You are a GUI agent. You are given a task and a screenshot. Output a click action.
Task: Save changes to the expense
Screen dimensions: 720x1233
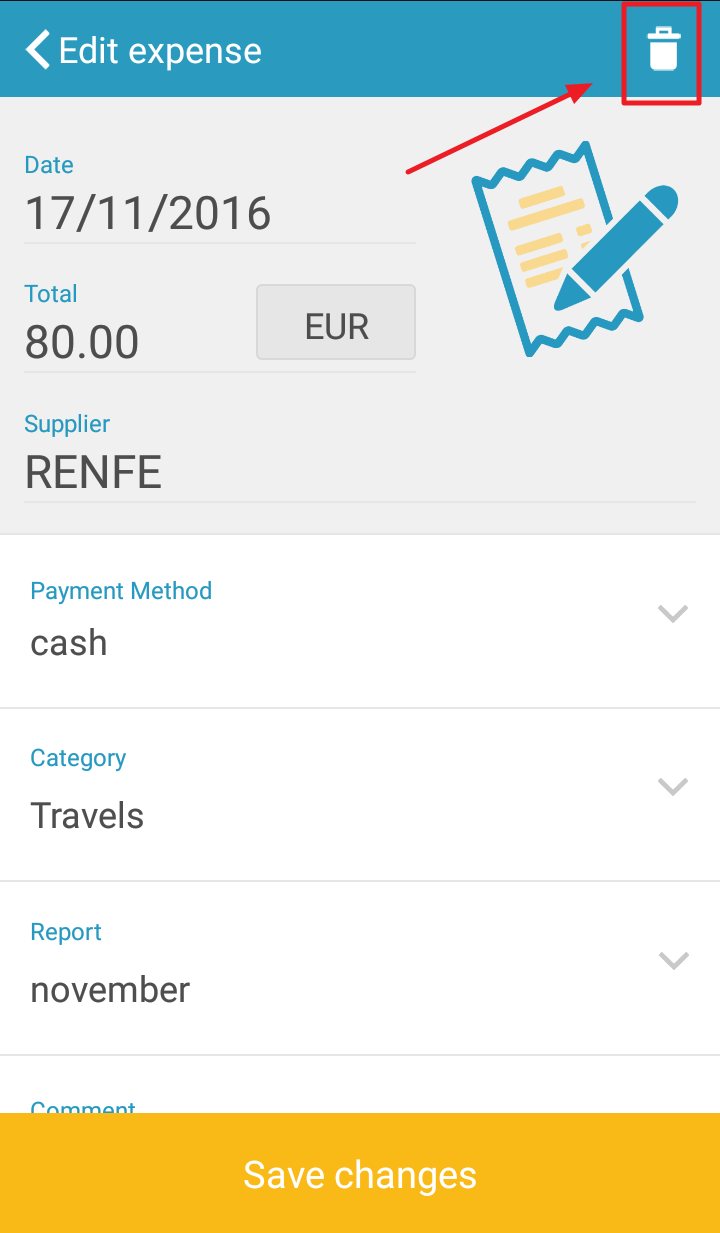pos(360,1173)
